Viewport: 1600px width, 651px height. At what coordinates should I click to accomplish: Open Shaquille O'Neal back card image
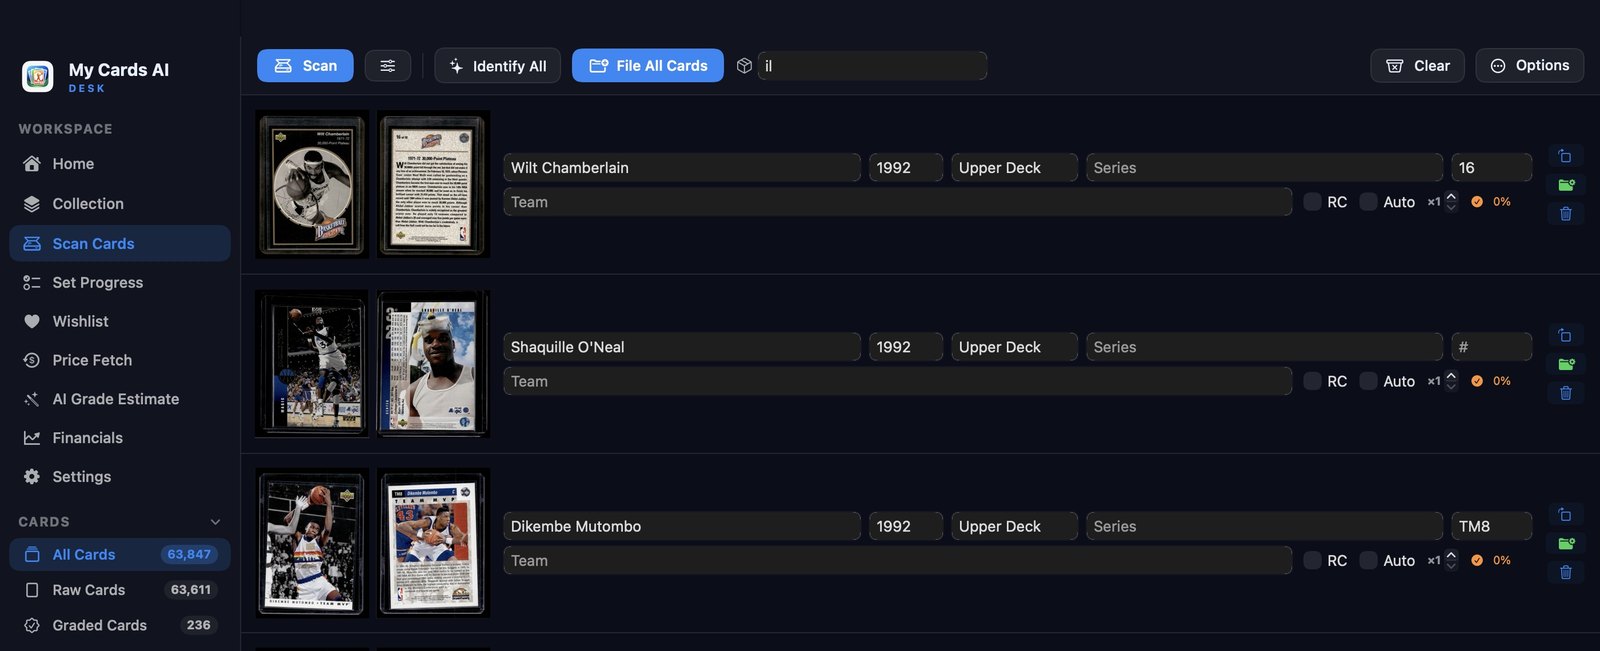tap(433, 364)
